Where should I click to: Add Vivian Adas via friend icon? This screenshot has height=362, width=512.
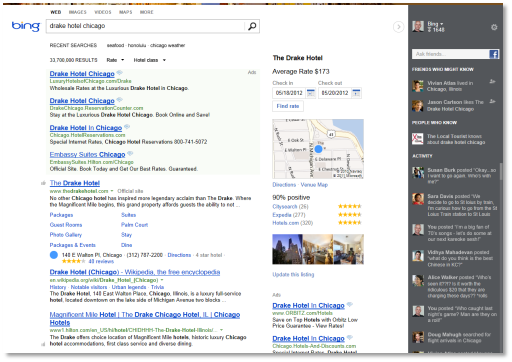coord(492,81)
